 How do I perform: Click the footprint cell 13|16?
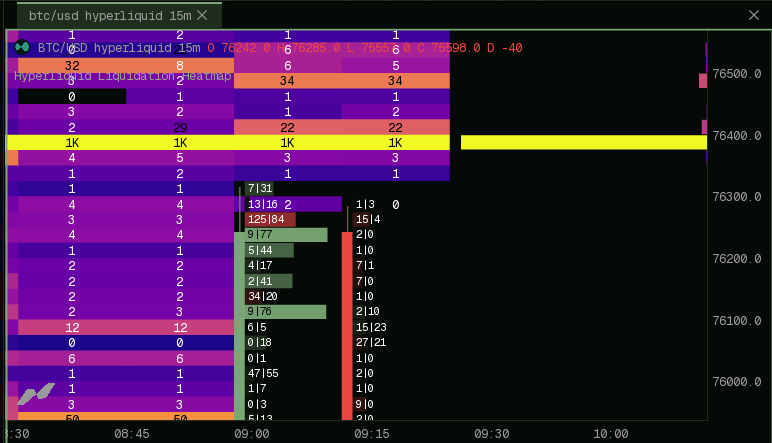pos(262,204)
